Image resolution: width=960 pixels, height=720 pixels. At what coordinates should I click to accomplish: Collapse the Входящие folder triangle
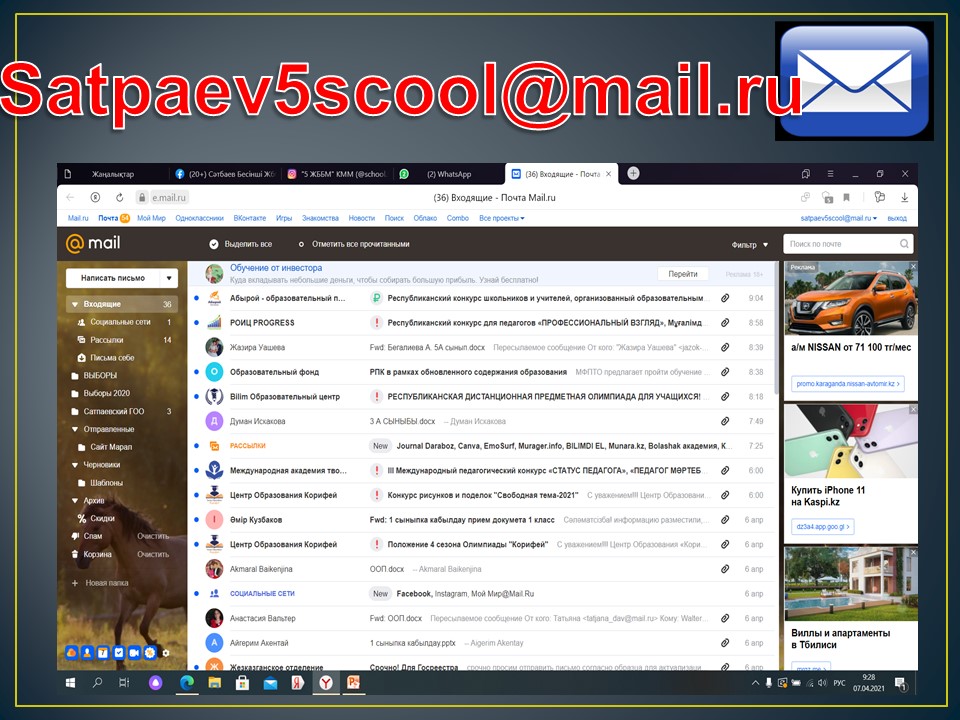(75, 304)
